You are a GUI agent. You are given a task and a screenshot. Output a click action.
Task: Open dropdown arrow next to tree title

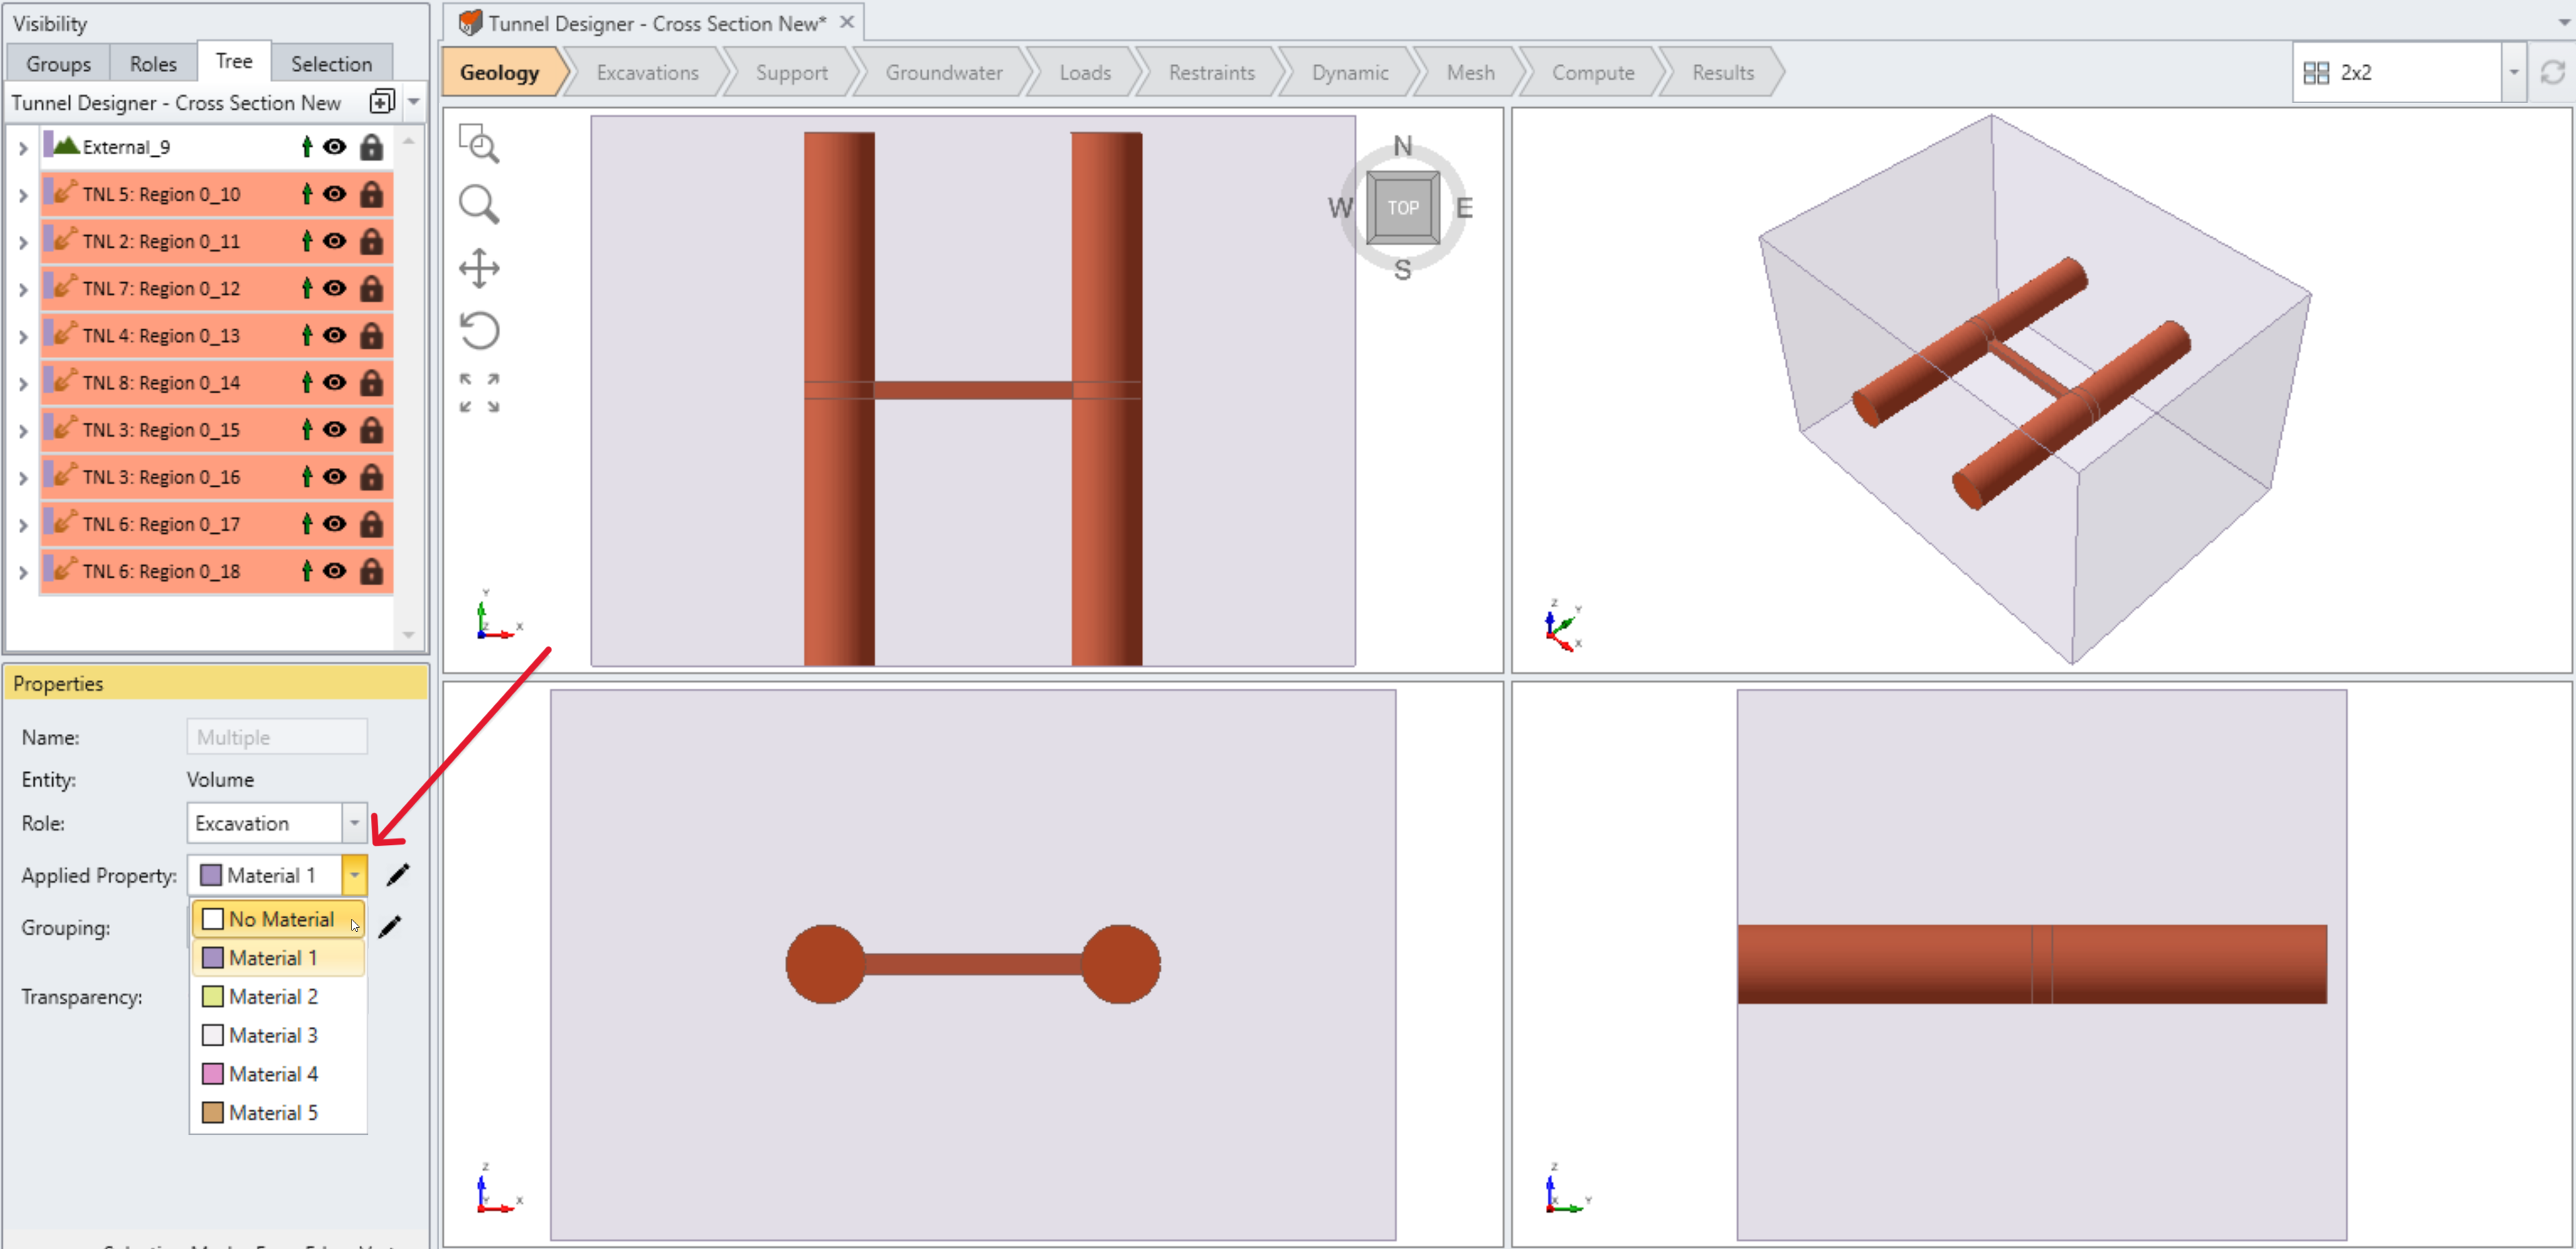point(413,102)
